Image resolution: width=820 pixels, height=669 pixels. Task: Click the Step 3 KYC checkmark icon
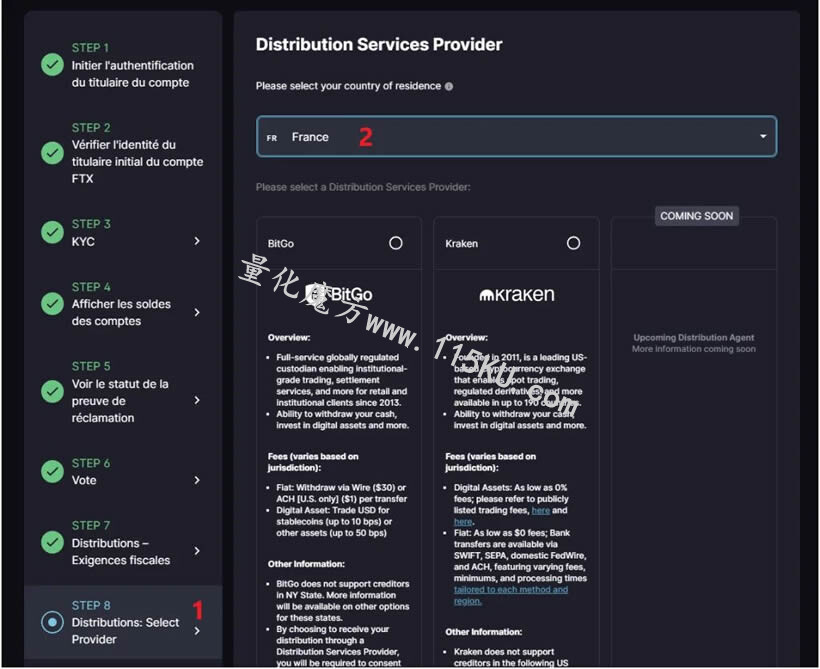[x=52, y=232]
